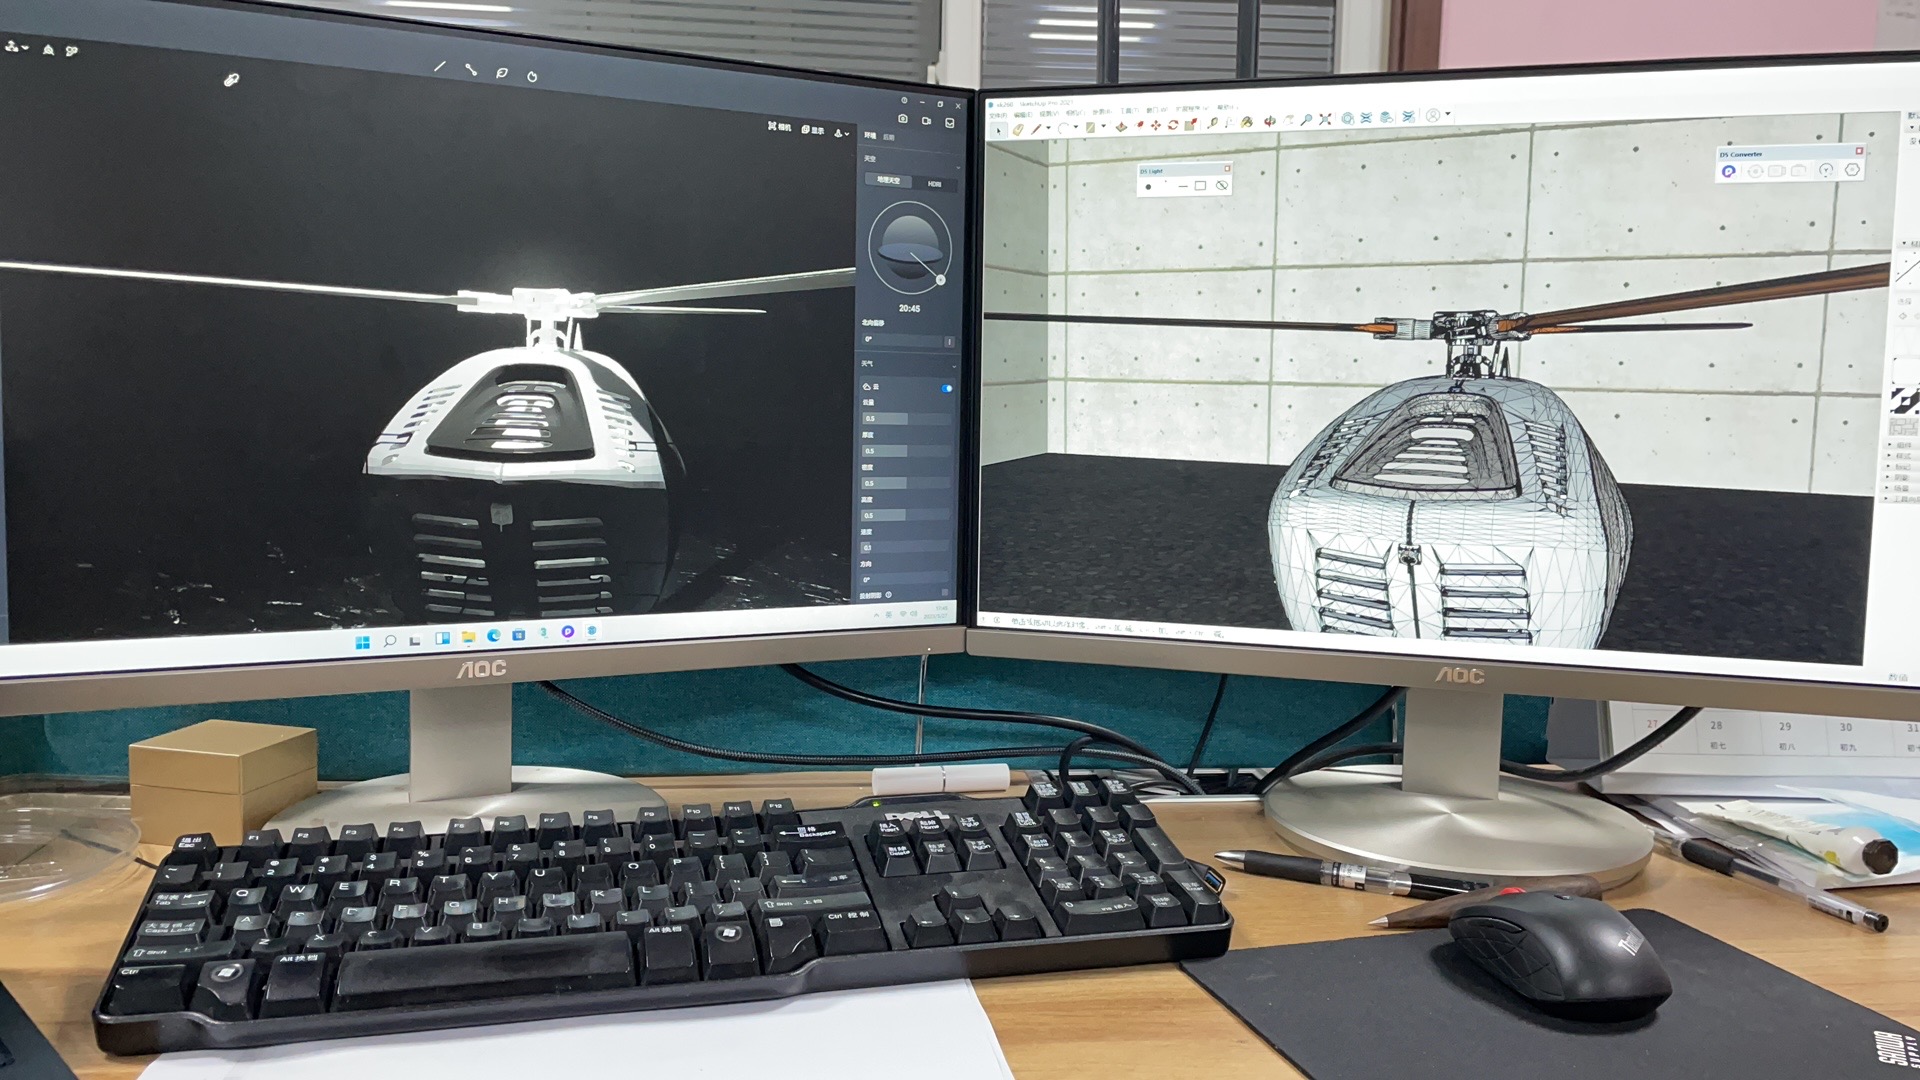This screenshot has height=1080, width=1920.
Task: Open the 视图(V) menu in SketchUp
Action: [x=1049, y=114]
